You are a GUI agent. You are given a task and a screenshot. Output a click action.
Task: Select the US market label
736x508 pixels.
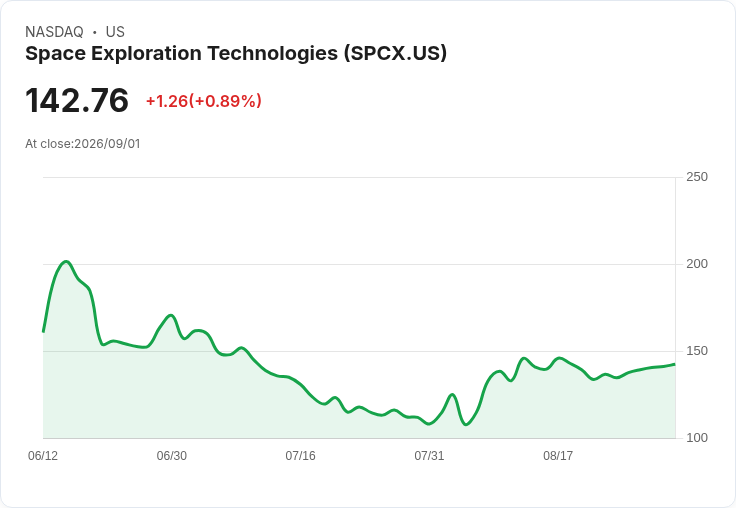click(115, 32)
